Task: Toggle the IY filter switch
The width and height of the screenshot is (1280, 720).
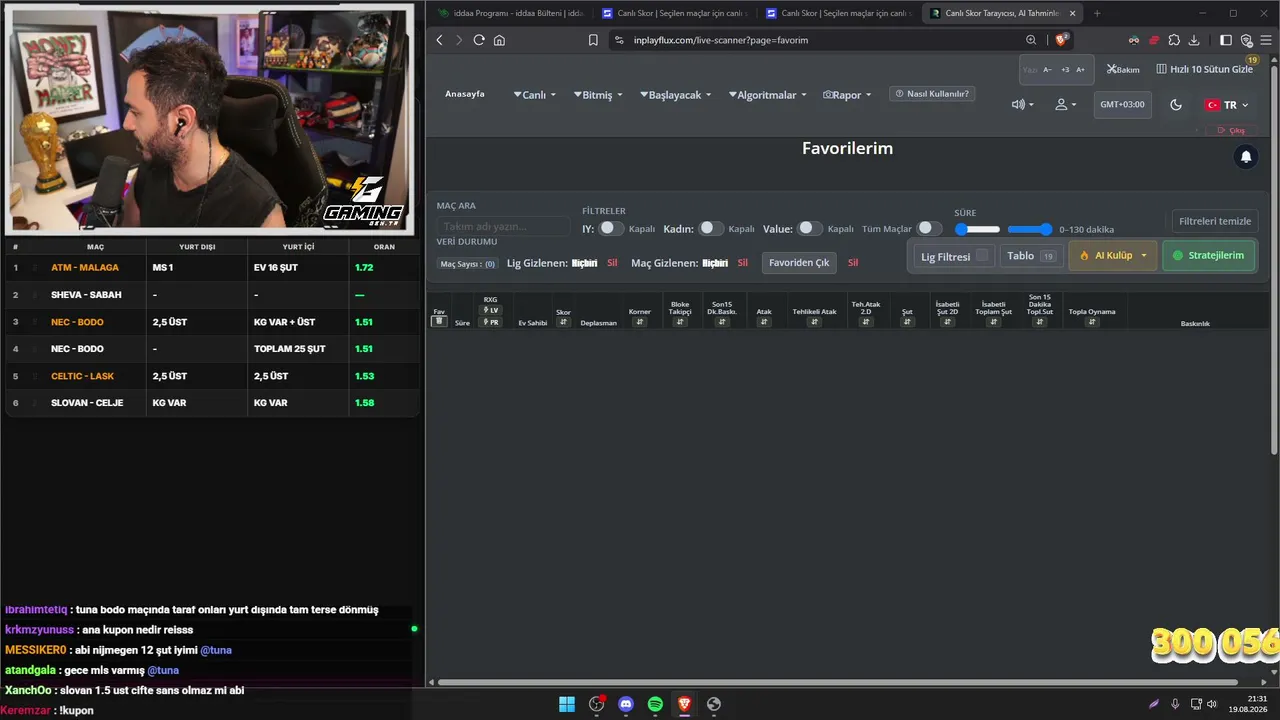Action: click(x=611, y=229)
